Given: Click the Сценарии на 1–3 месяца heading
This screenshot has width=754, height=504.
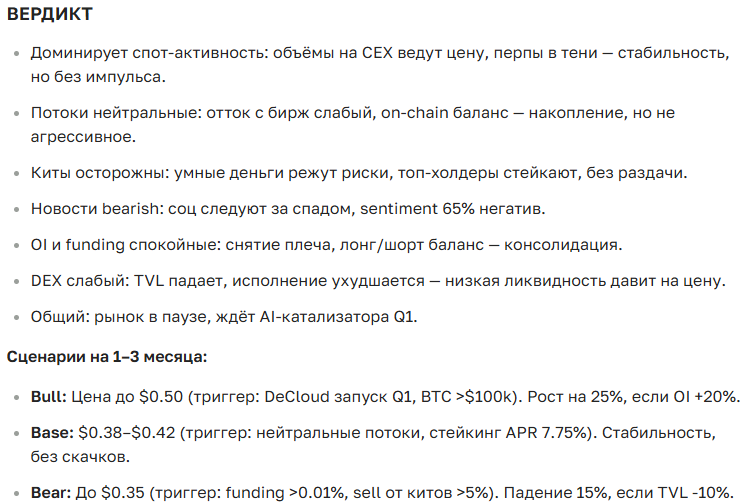Looking at the screenshot, I should pos(108,355).
